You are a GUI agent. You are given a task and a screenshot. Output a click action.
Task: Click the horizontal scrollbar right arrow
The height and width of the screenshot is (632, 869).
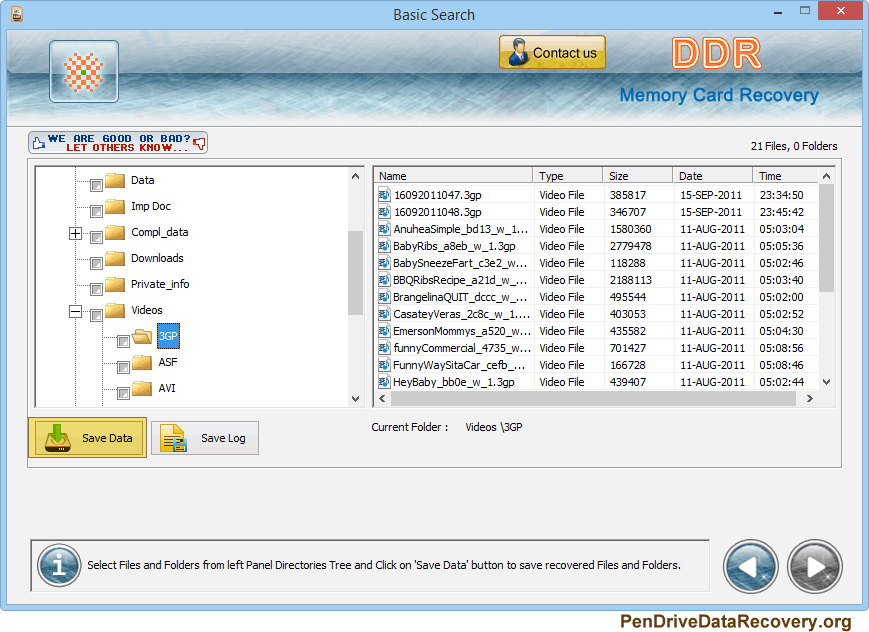(810, 399)
